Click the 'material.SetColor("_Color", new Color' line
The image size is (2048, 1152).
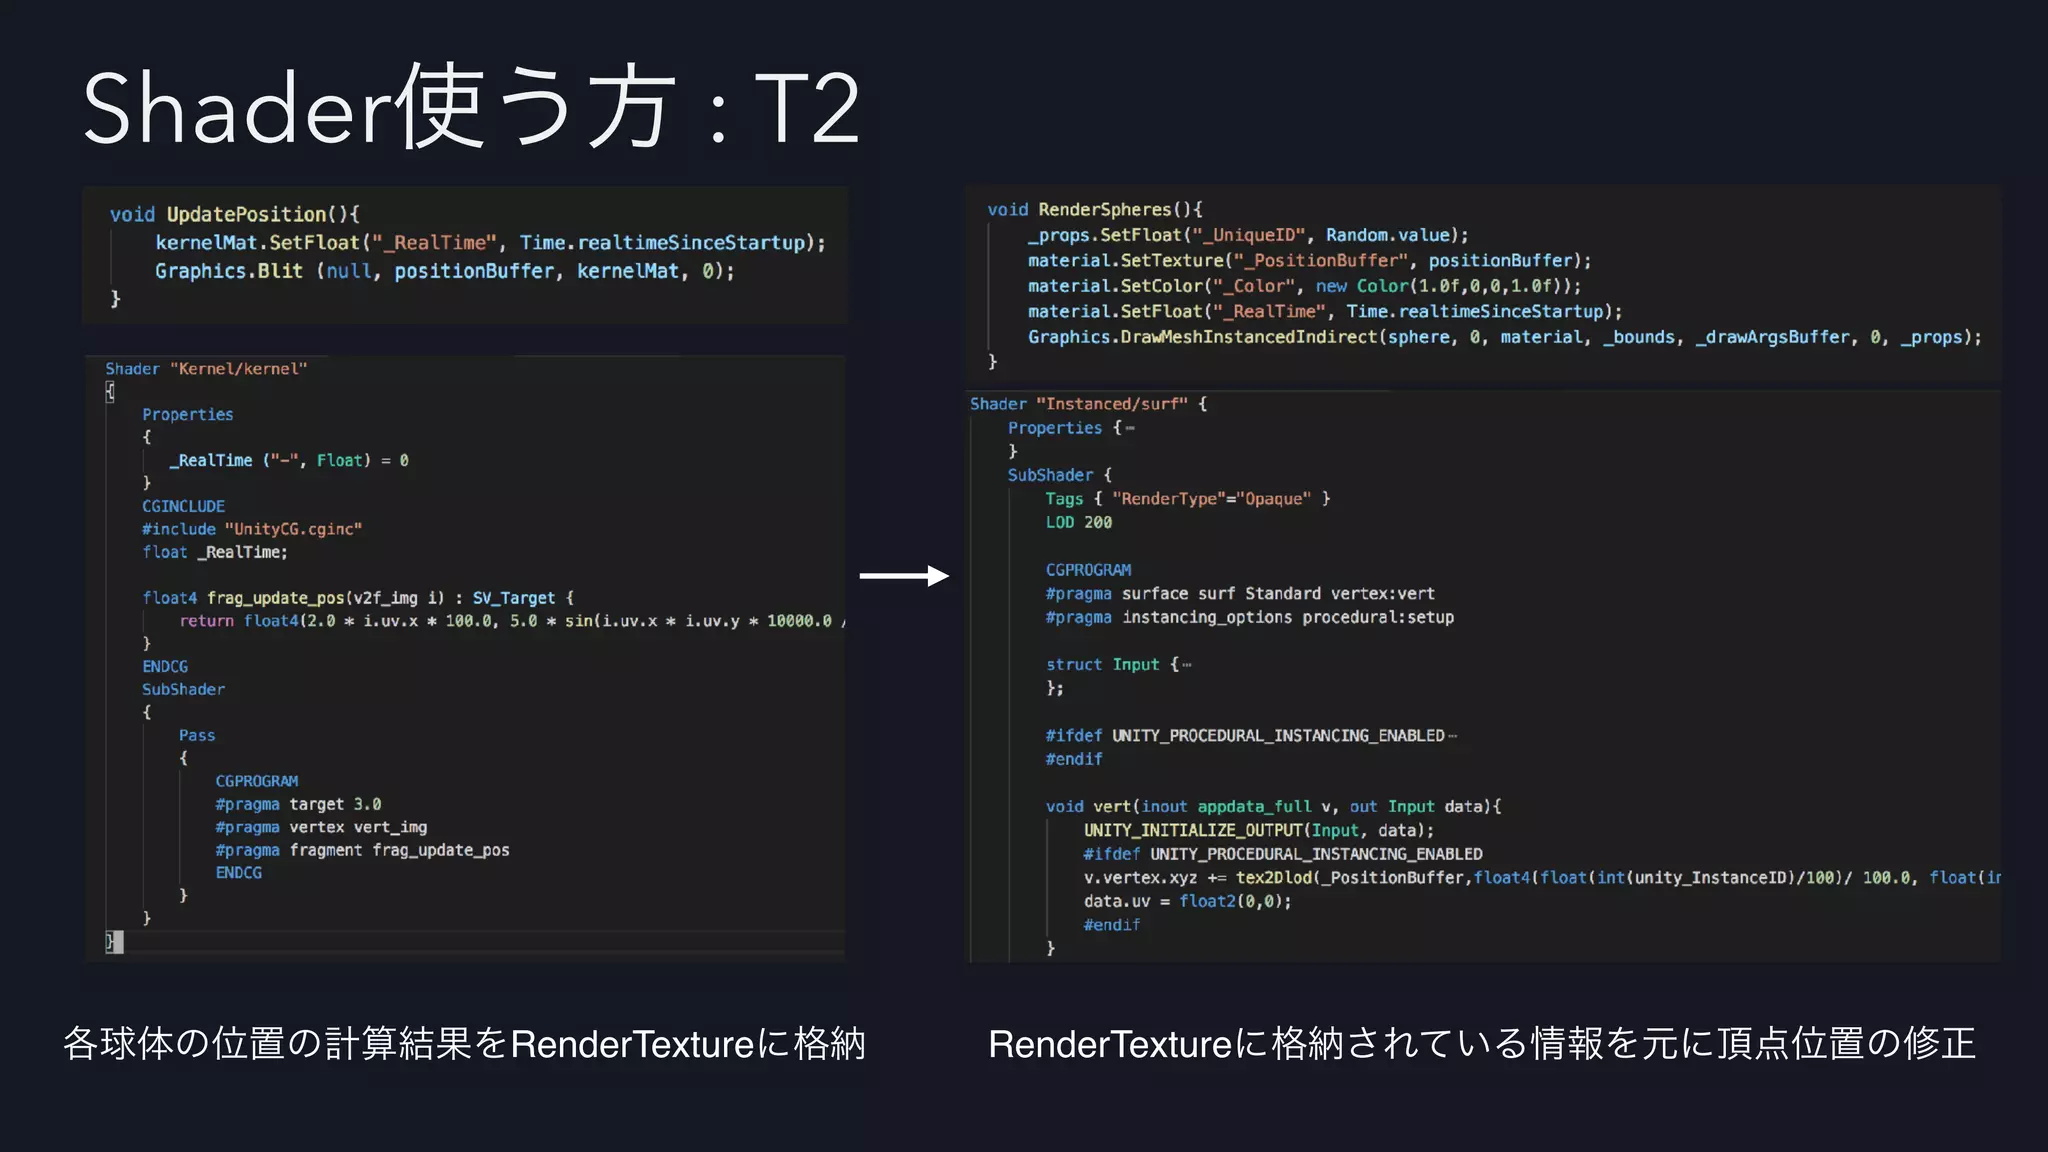[x=1305, y=286]
